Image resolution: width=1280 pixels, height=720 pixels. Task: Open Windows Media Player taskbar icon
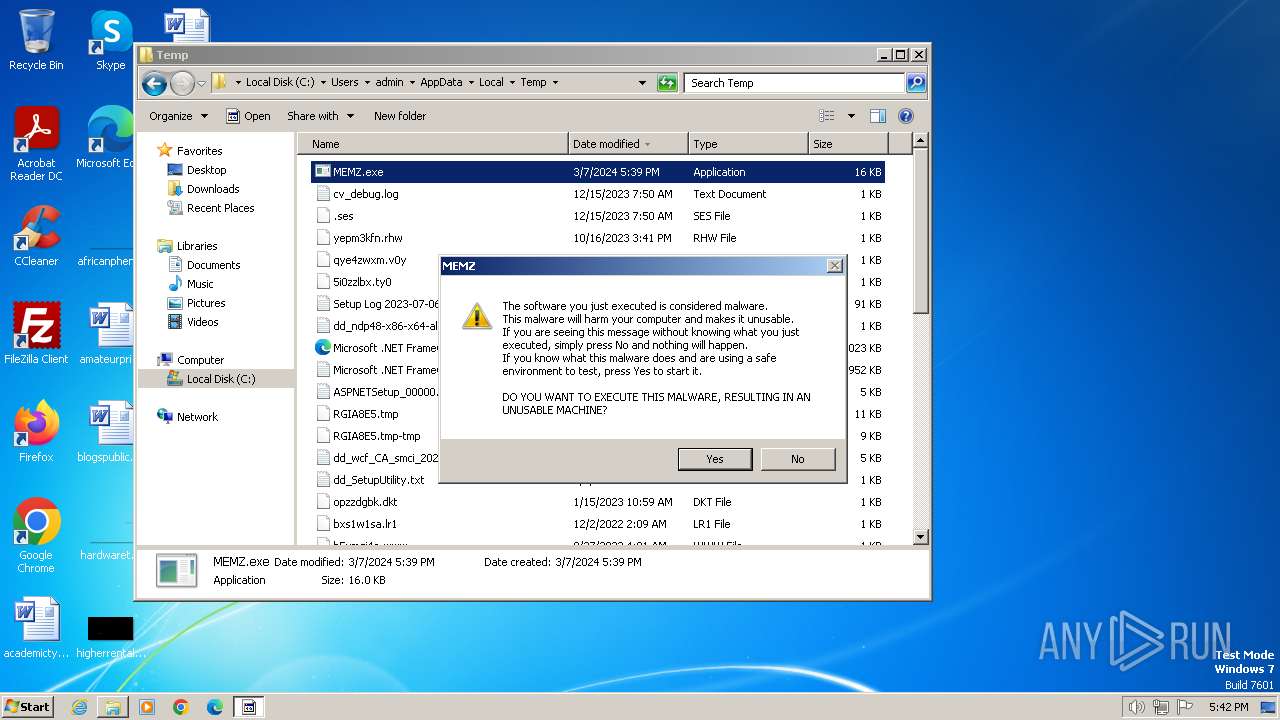(x=147, y=707)
